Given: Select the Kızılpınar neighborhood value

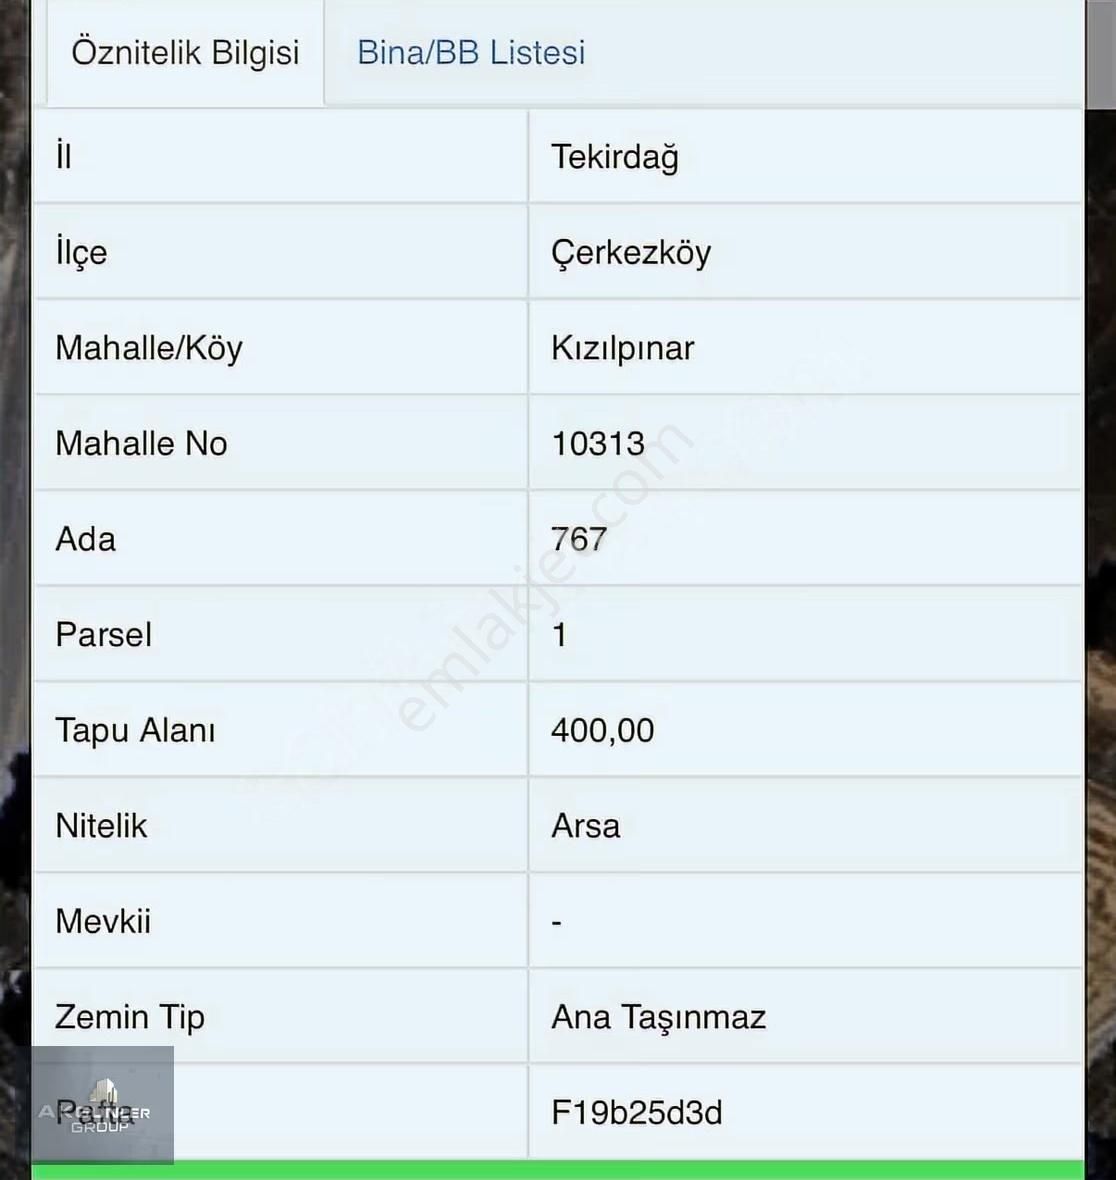Looking at the screenshot, I should point(622,348).
